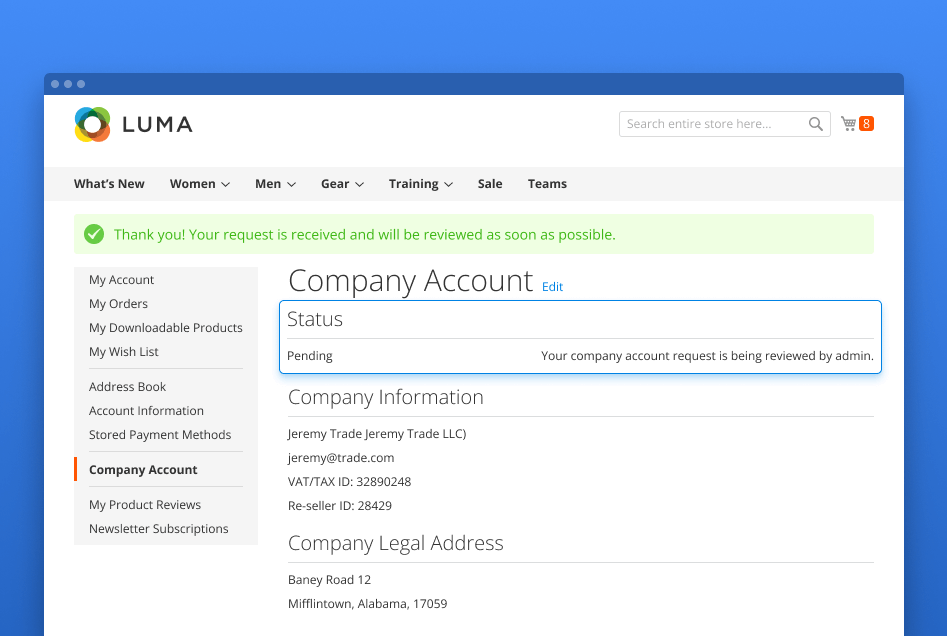Click the orange cart quantity badge
947x636 pixels.
point(867,122)
